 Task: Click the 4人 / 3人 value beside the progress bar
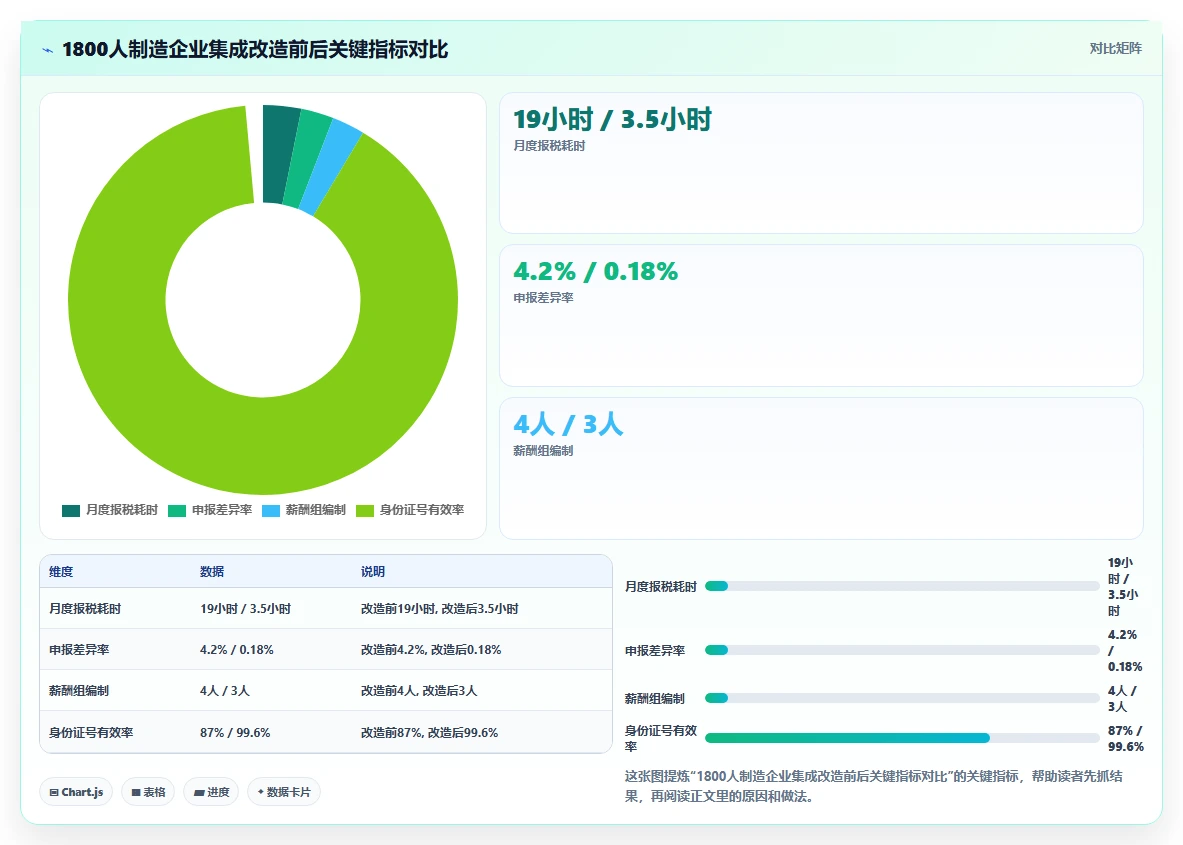(x=1122, y=699)
